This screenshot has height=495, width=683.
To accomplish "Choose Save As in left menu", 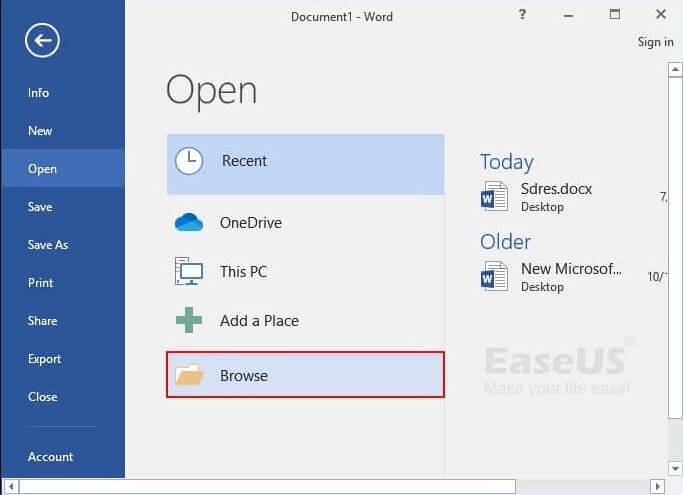I will (48, 245).
